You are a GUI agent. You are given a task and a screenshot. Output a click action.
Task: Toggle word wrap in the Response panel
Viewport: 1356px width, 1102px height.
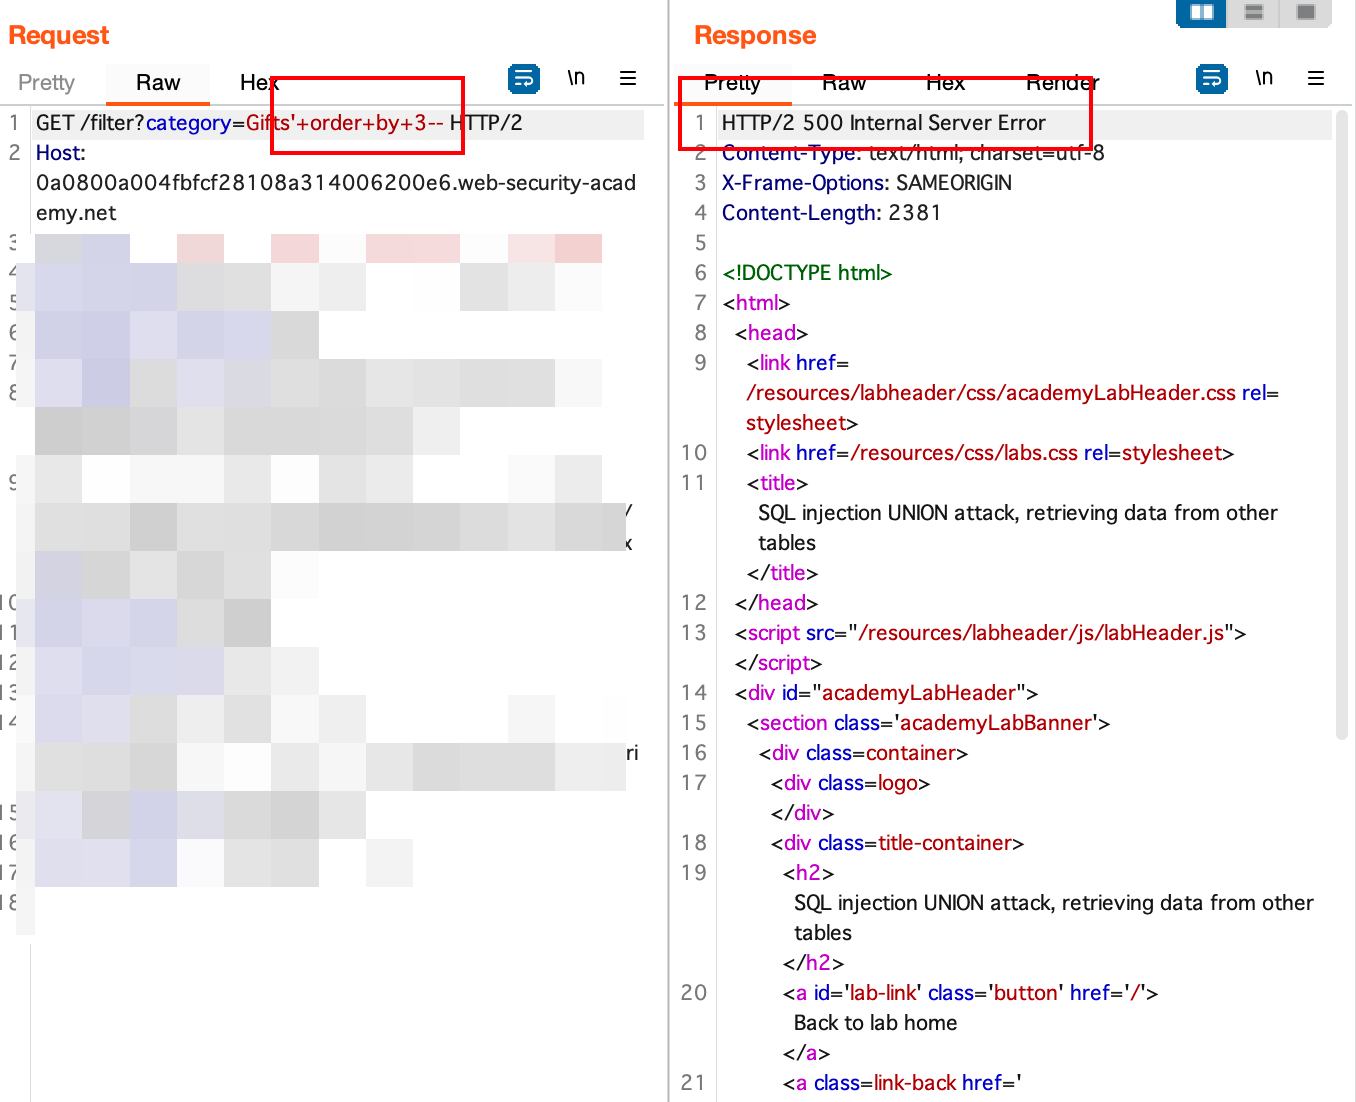click(1211, 77)
